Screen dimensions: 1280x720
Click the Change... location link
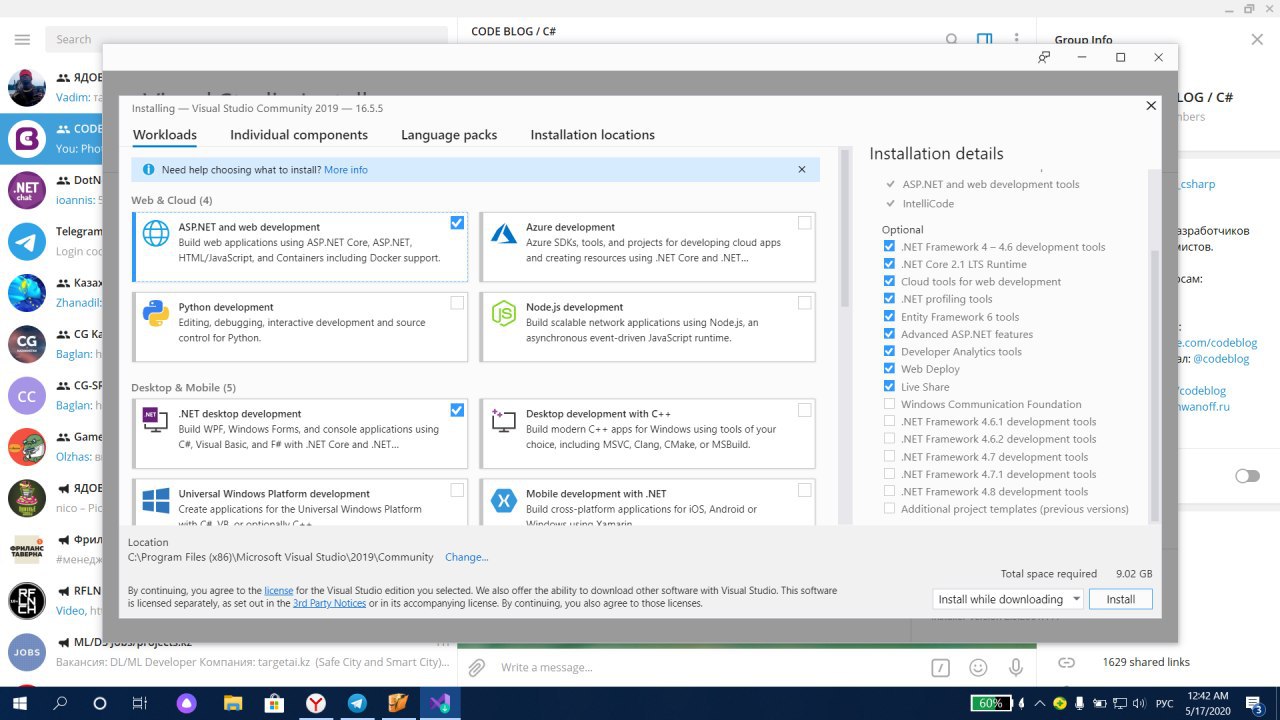click(x=467, y=557)
